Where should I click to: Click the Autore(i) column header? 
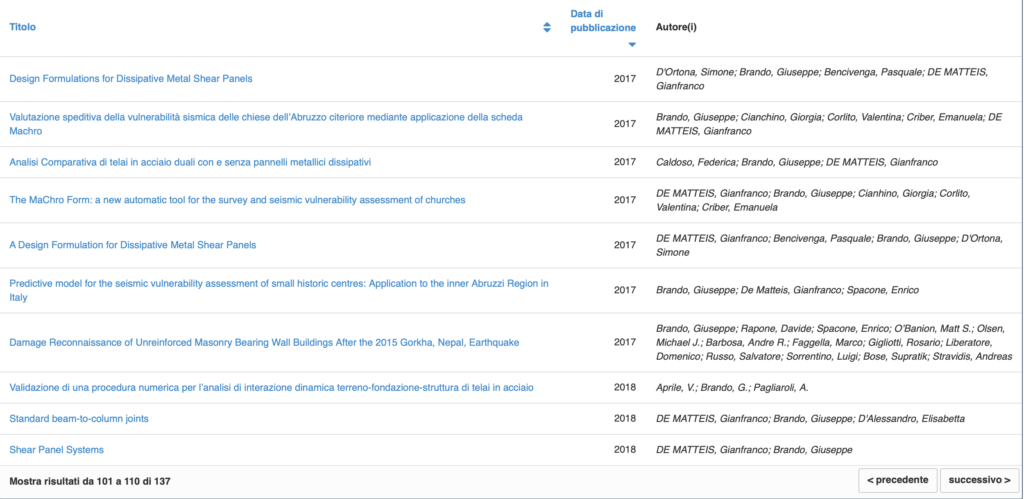[677, 27]
